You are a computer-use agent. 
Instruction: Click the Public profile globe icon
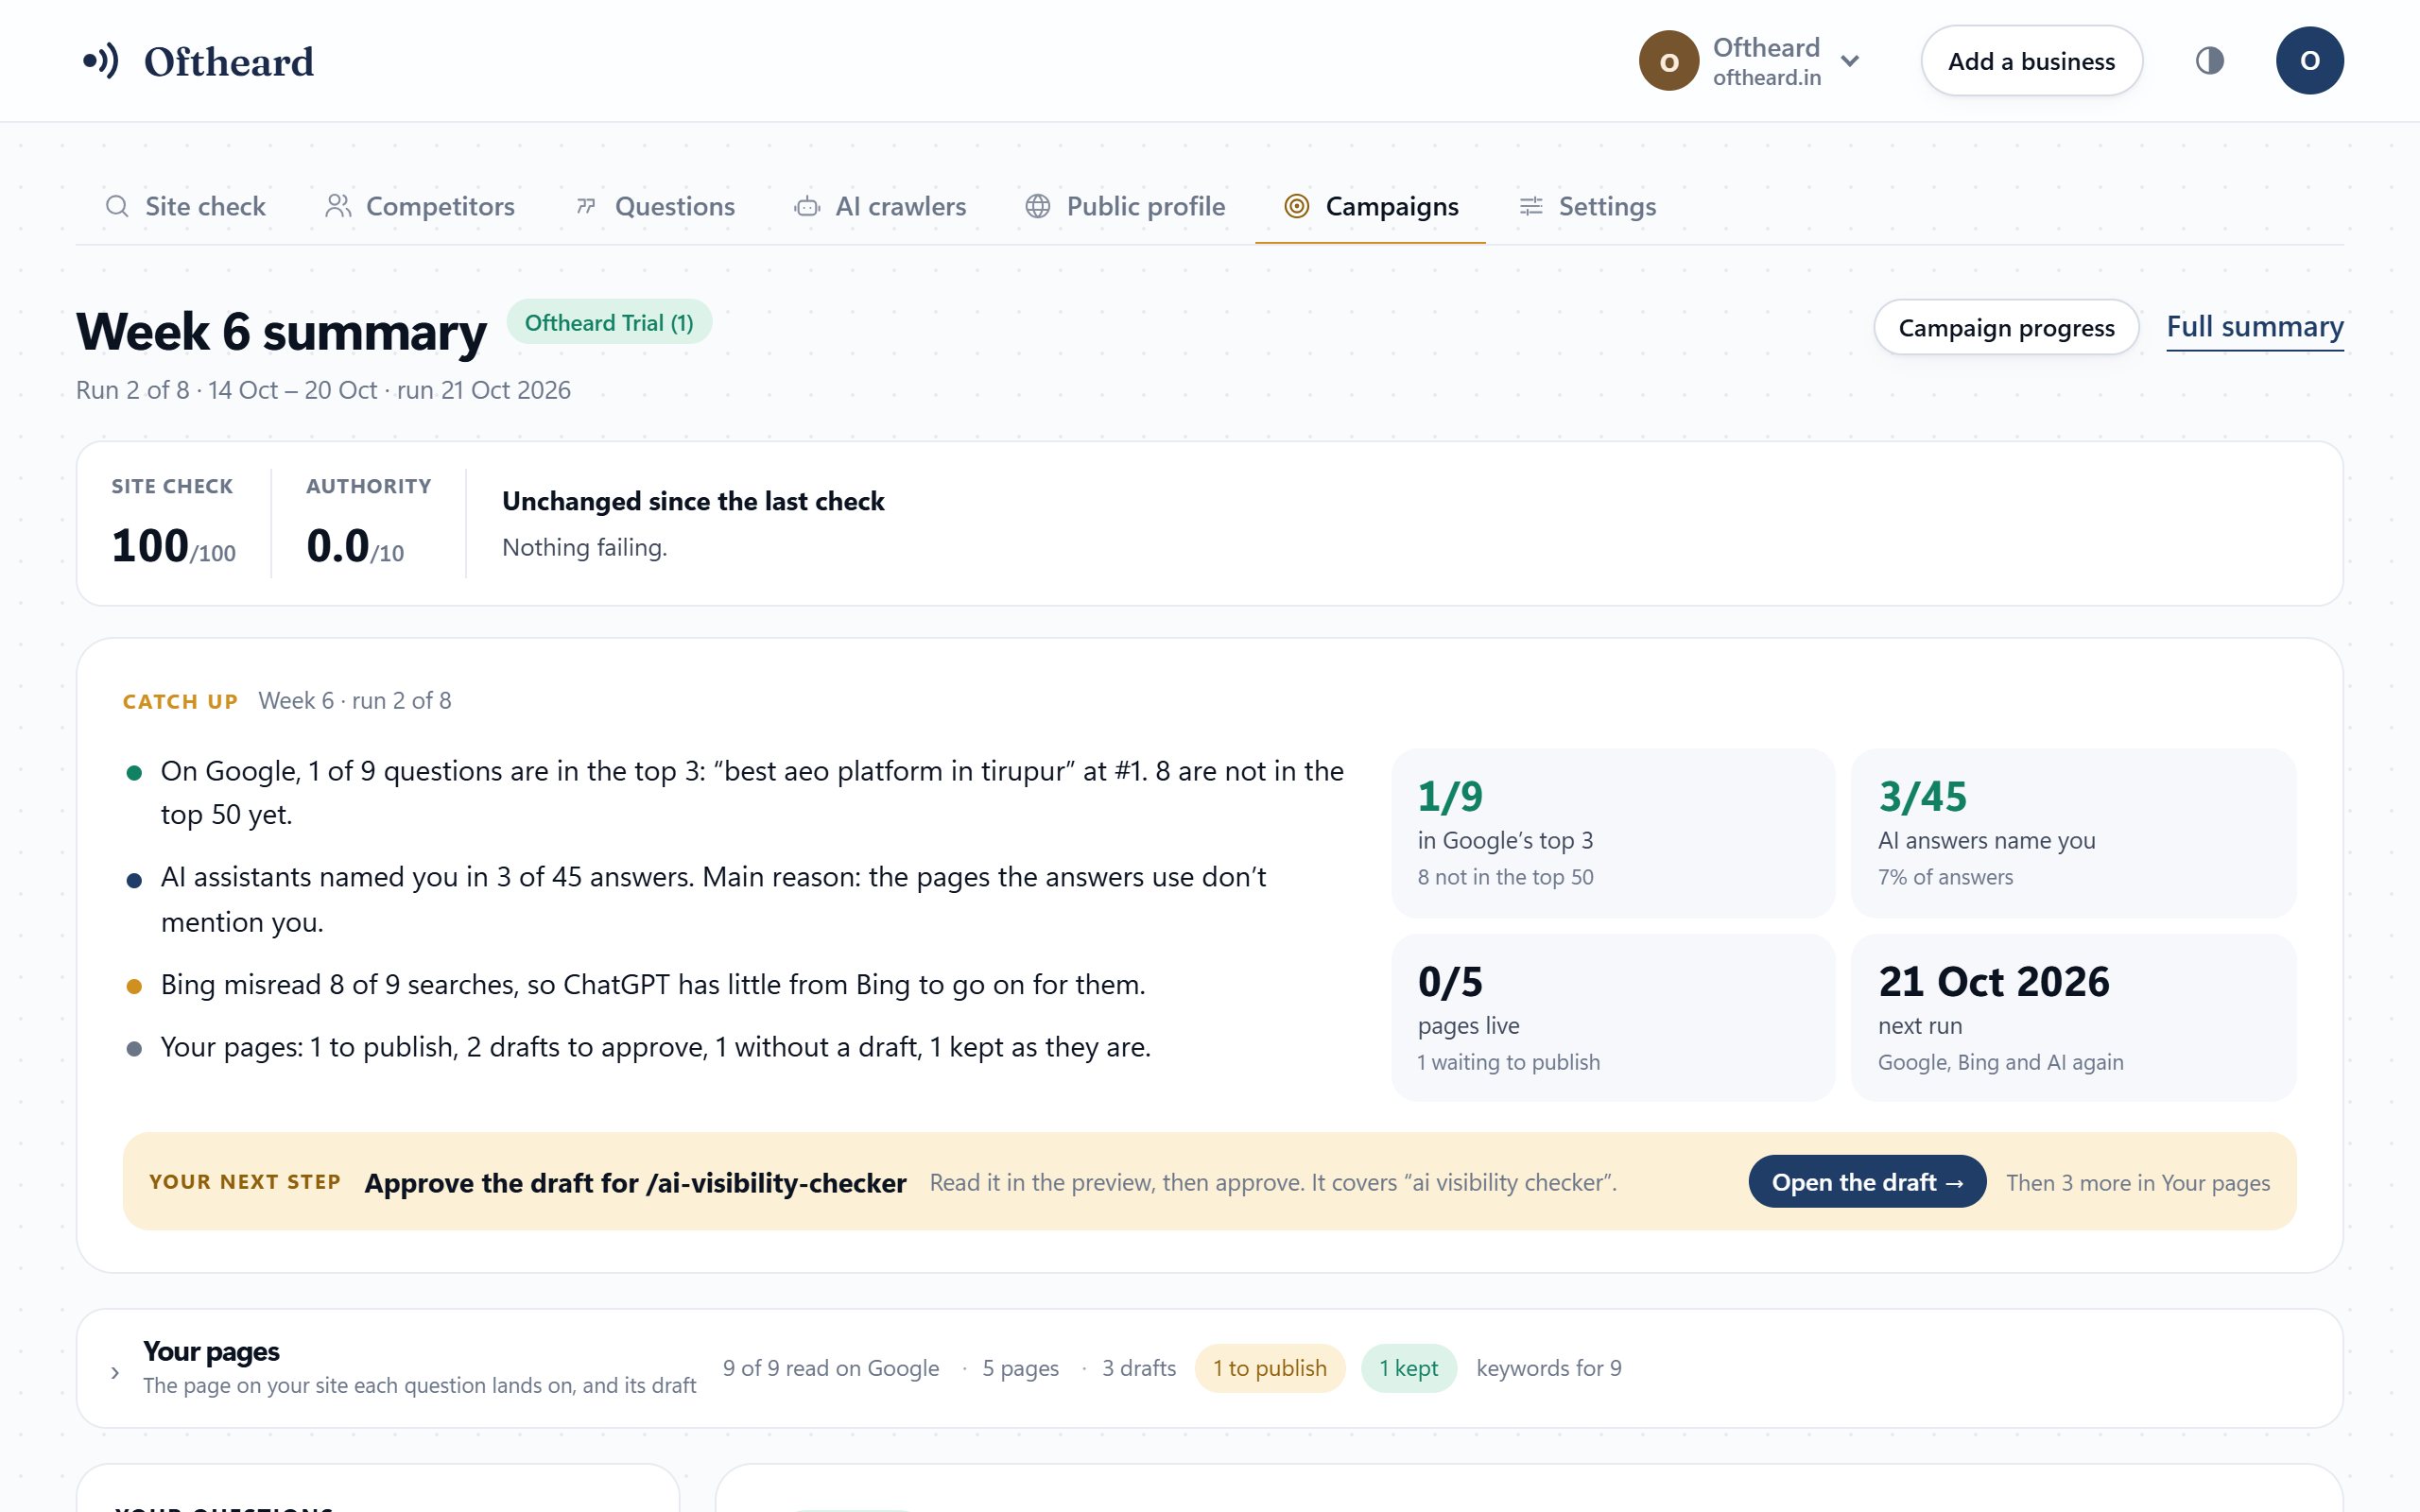[1038, 206]
